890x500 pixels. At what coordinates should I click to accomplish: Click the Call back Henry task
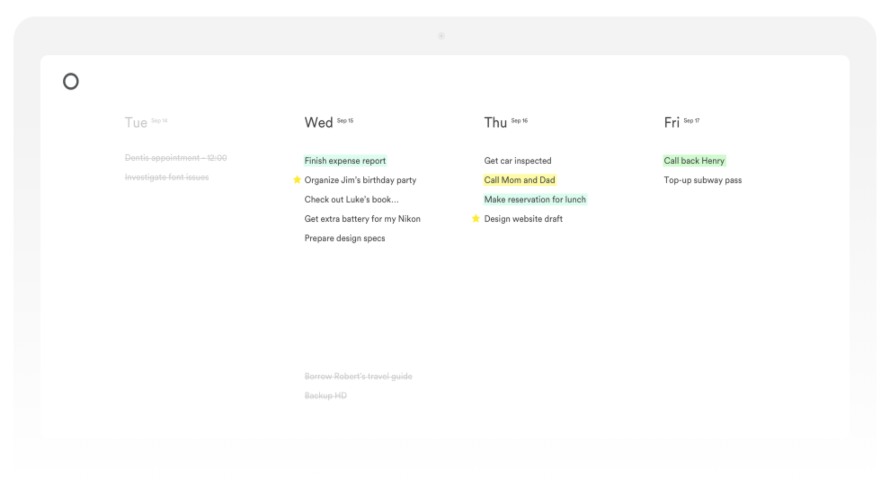pyautogui.click(x=694, y=161)
